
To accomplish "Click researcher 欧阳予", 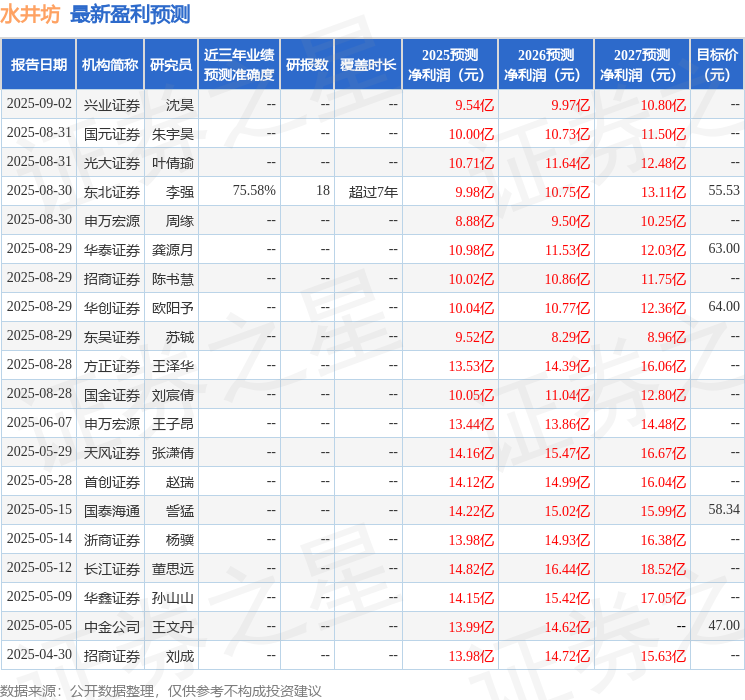I will click(173, 308).
